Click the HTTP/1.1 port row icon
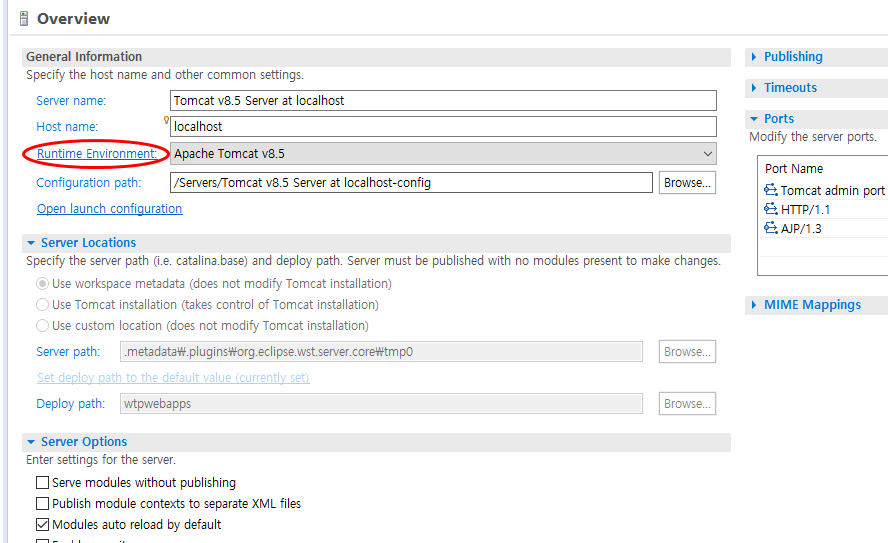Image resolution: width=888 pixels, height=543 pixels. coord(771,209)
